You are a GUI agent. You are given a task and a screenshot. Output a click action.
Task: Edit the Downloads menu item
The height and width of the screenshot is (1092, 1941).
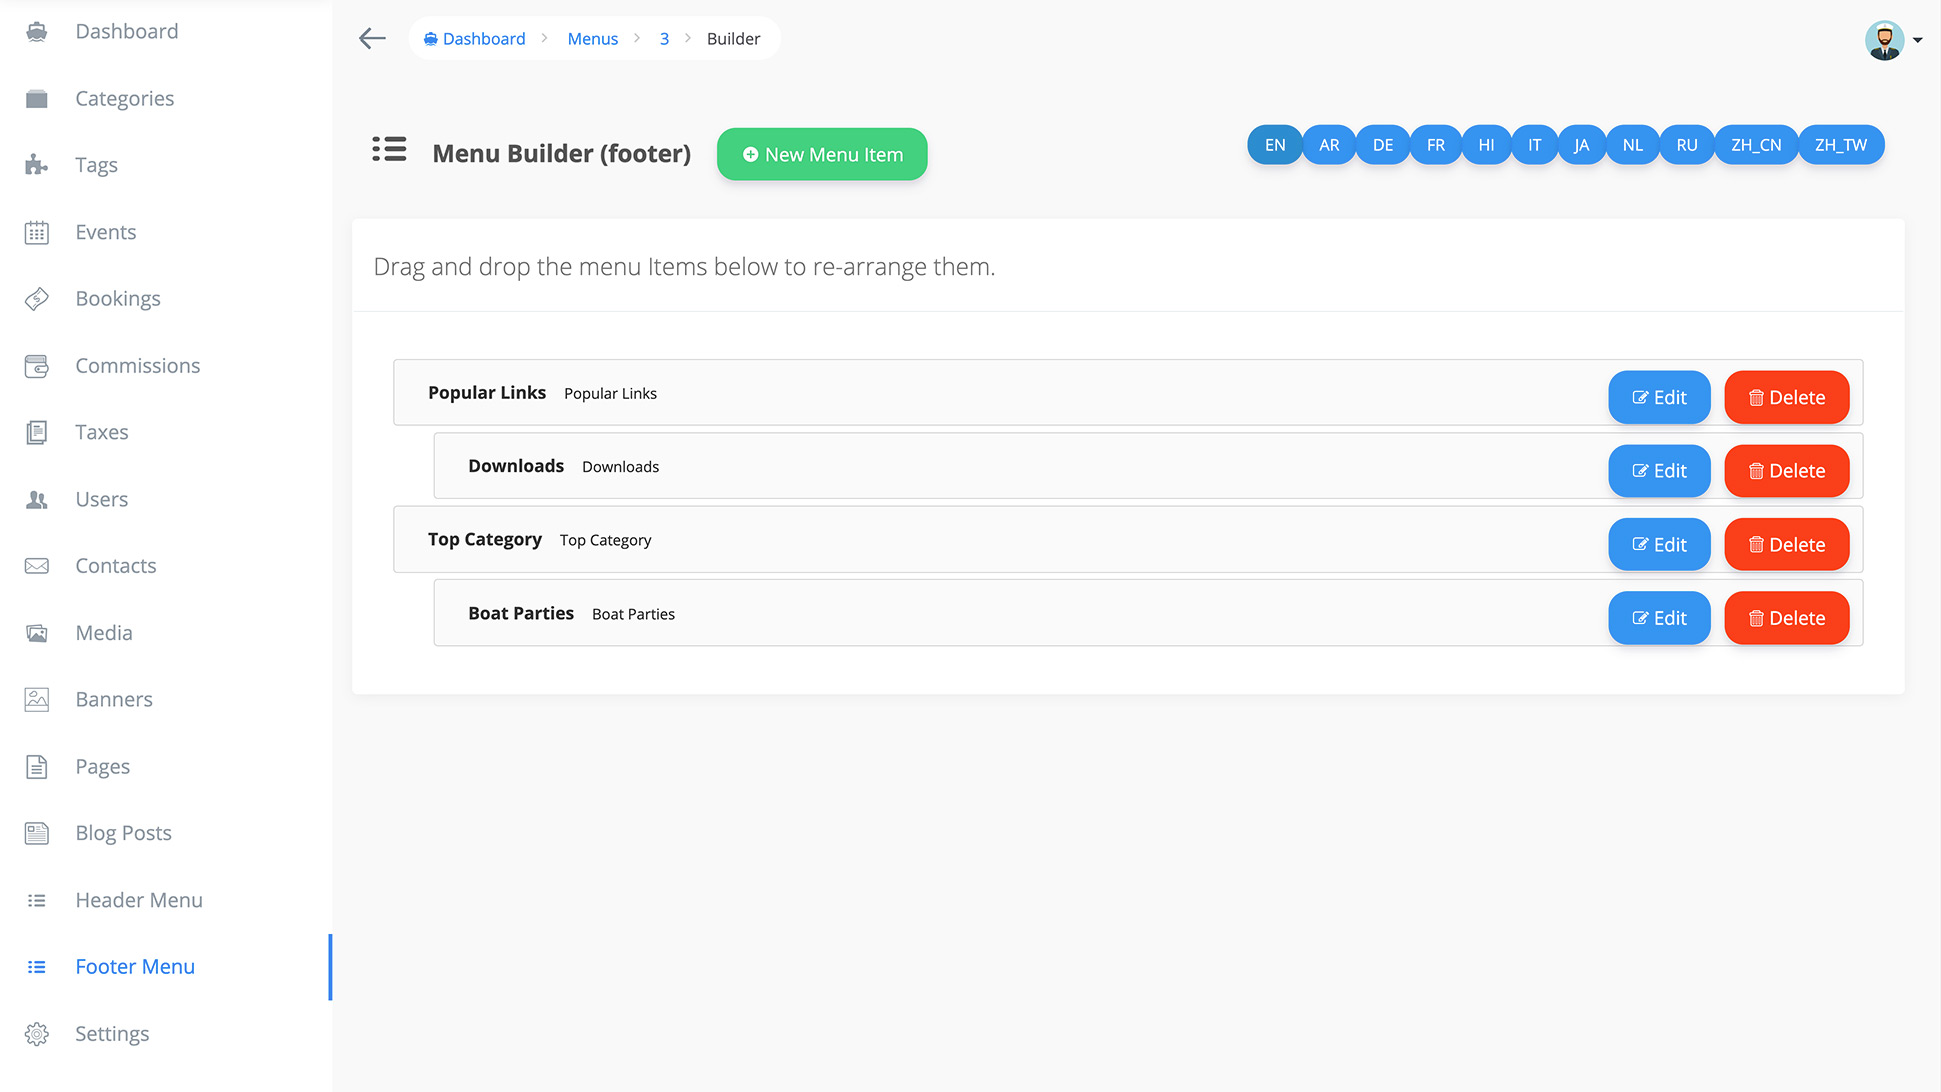[x=1659, y=470]
